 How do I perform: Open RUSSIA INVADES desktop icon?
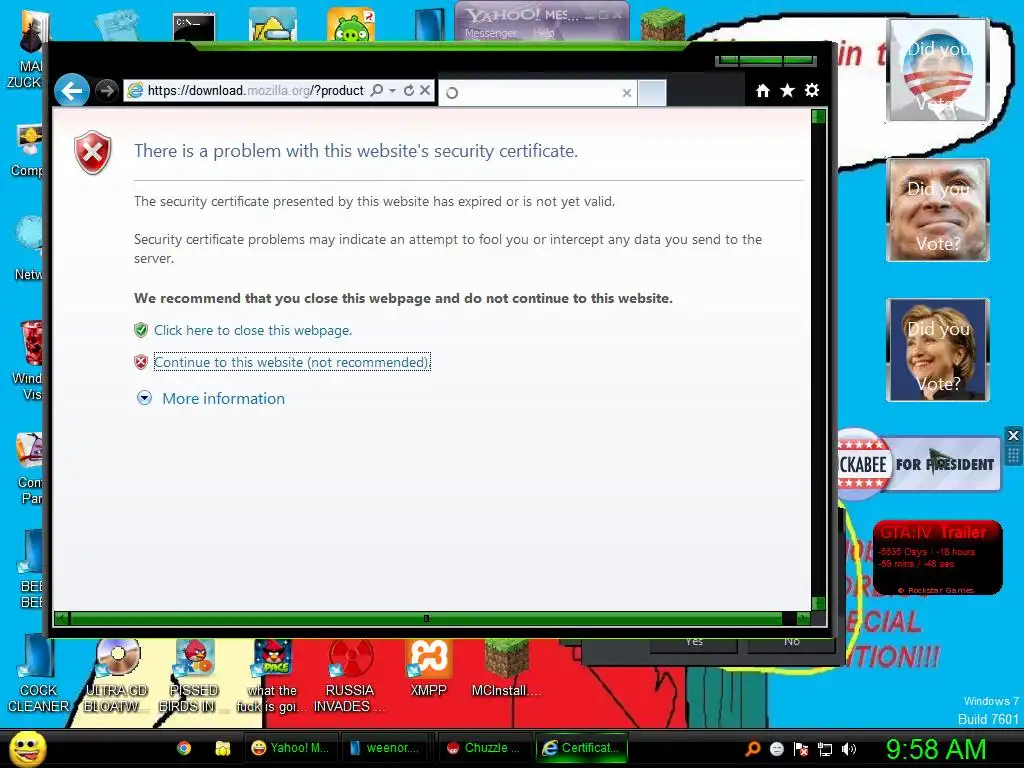[x=349, y=676]
